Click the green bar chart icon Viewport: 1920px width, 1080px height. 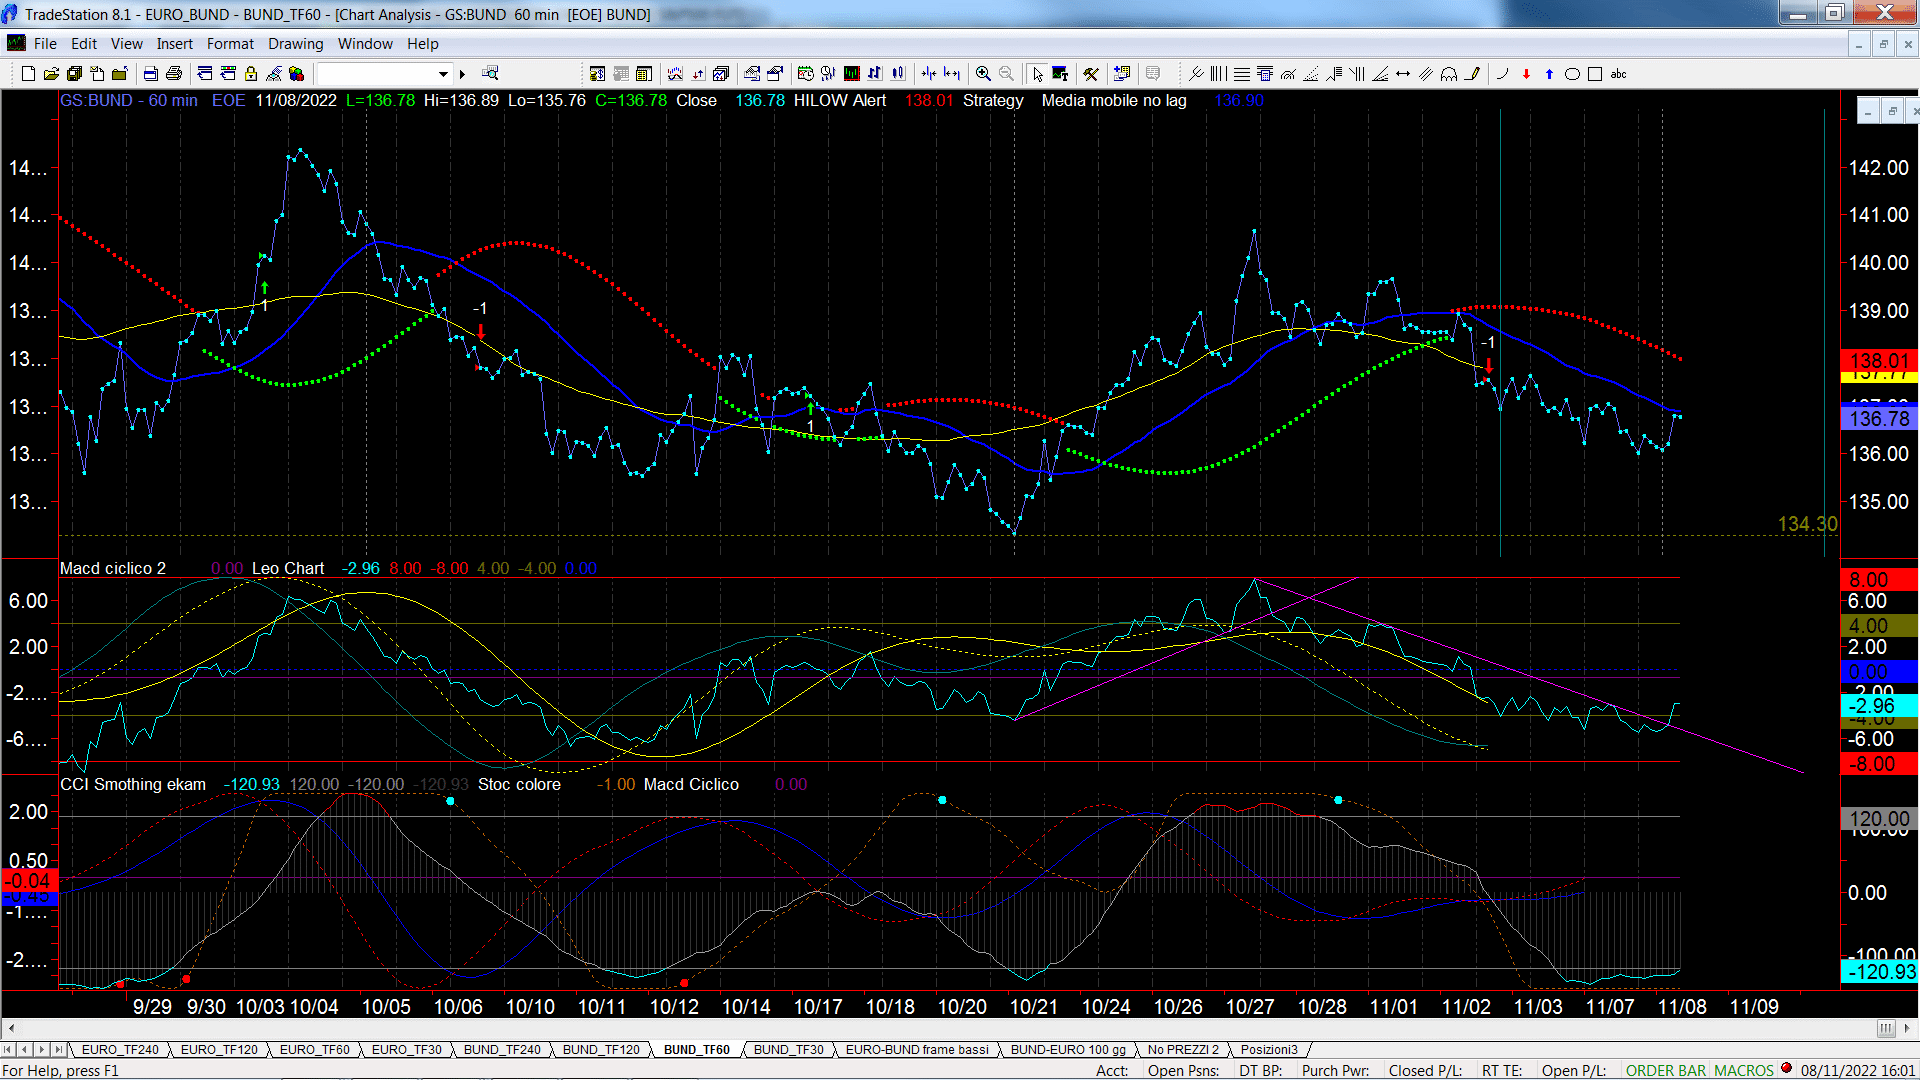(x=852, y=73)
